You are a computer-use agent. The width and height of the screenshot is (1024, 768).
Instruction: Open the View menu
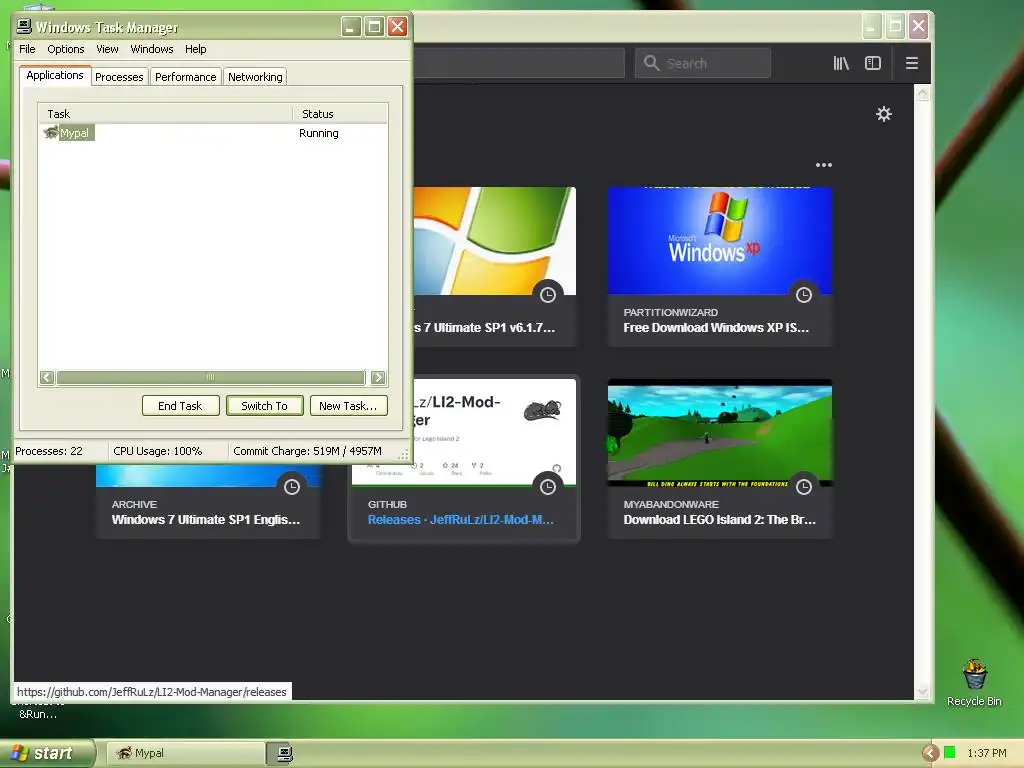tap(107, 49)
